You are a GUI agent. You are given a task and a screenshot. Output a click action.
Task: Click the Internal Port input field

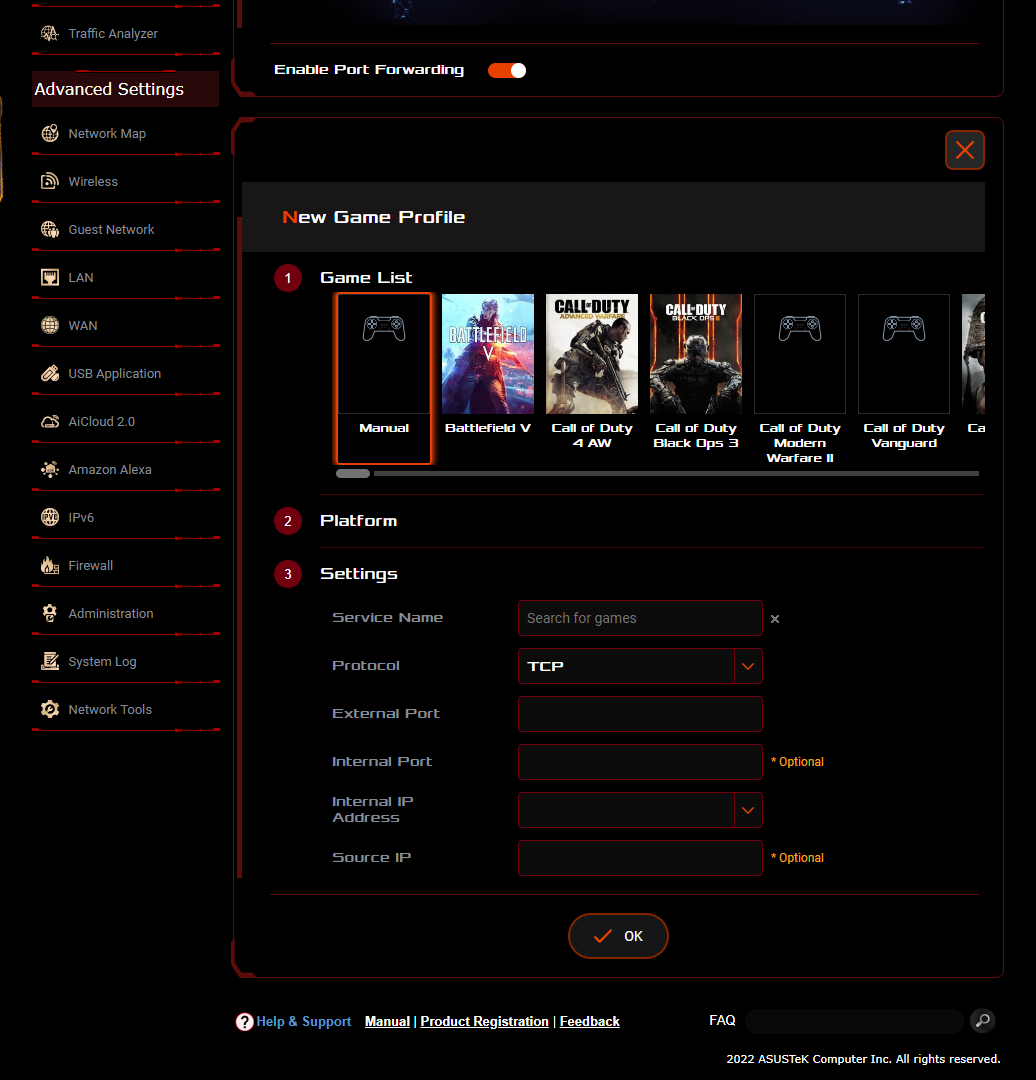(640, 762)
